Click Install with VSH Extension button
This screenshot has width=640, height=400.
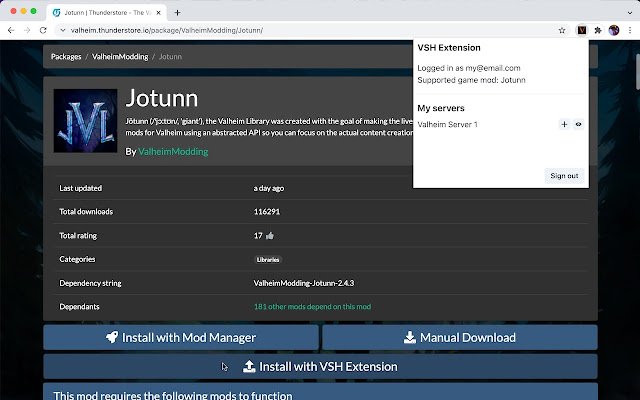[320, 367]
